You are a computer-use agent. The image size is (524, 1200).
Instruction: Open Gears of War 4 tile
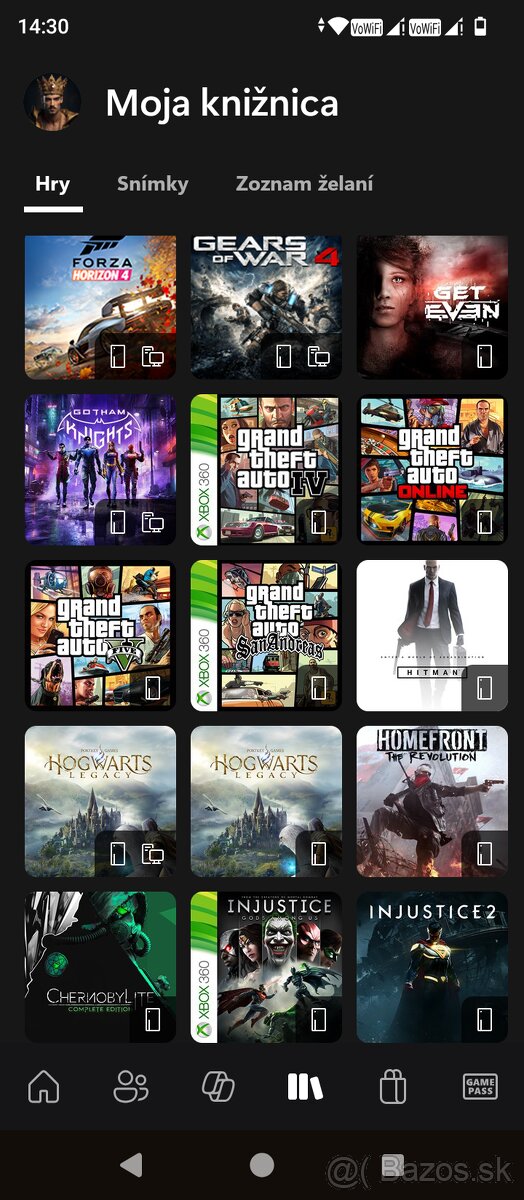tap(266, 307)
